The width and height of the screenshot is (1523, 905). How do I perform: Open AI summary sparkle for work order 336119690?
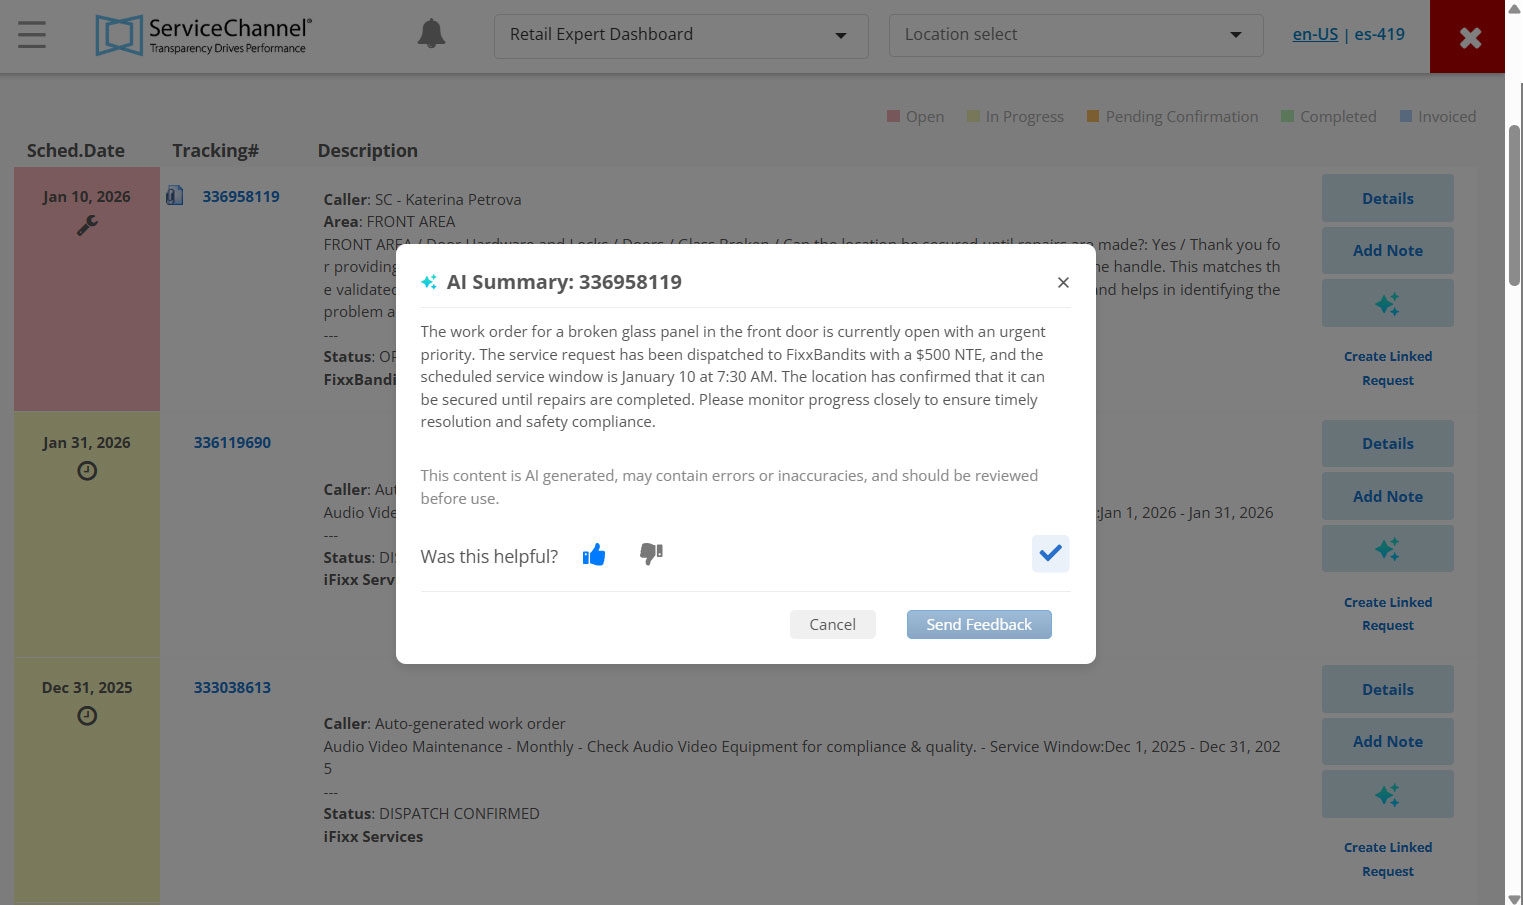1387,549
